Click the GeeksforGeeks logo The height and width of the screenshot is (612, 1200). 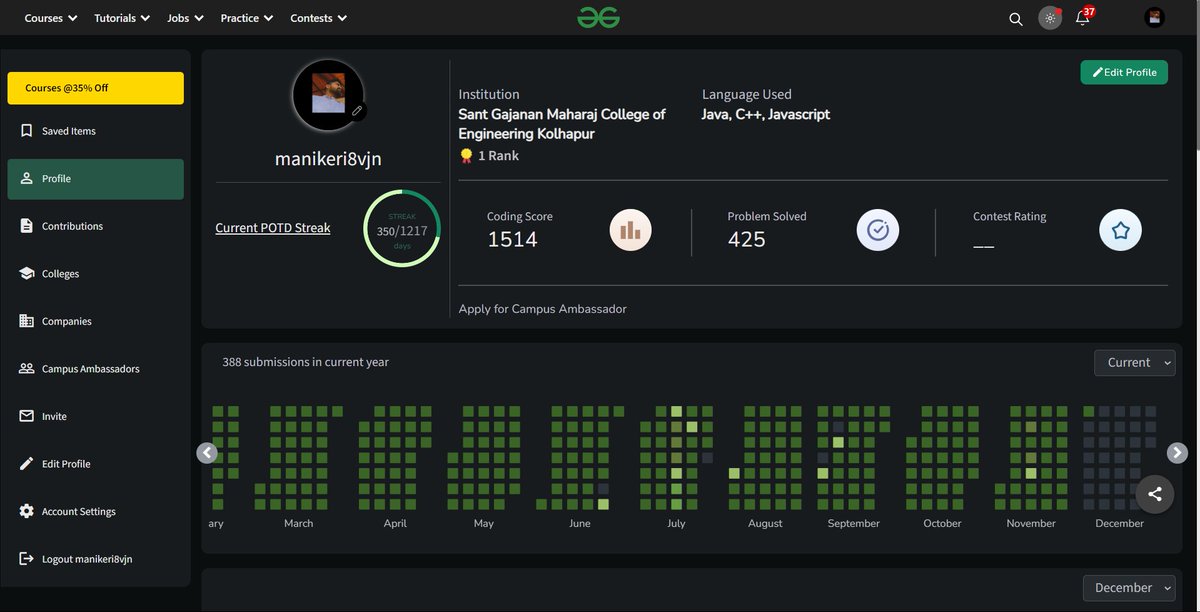tap(598, 17)
